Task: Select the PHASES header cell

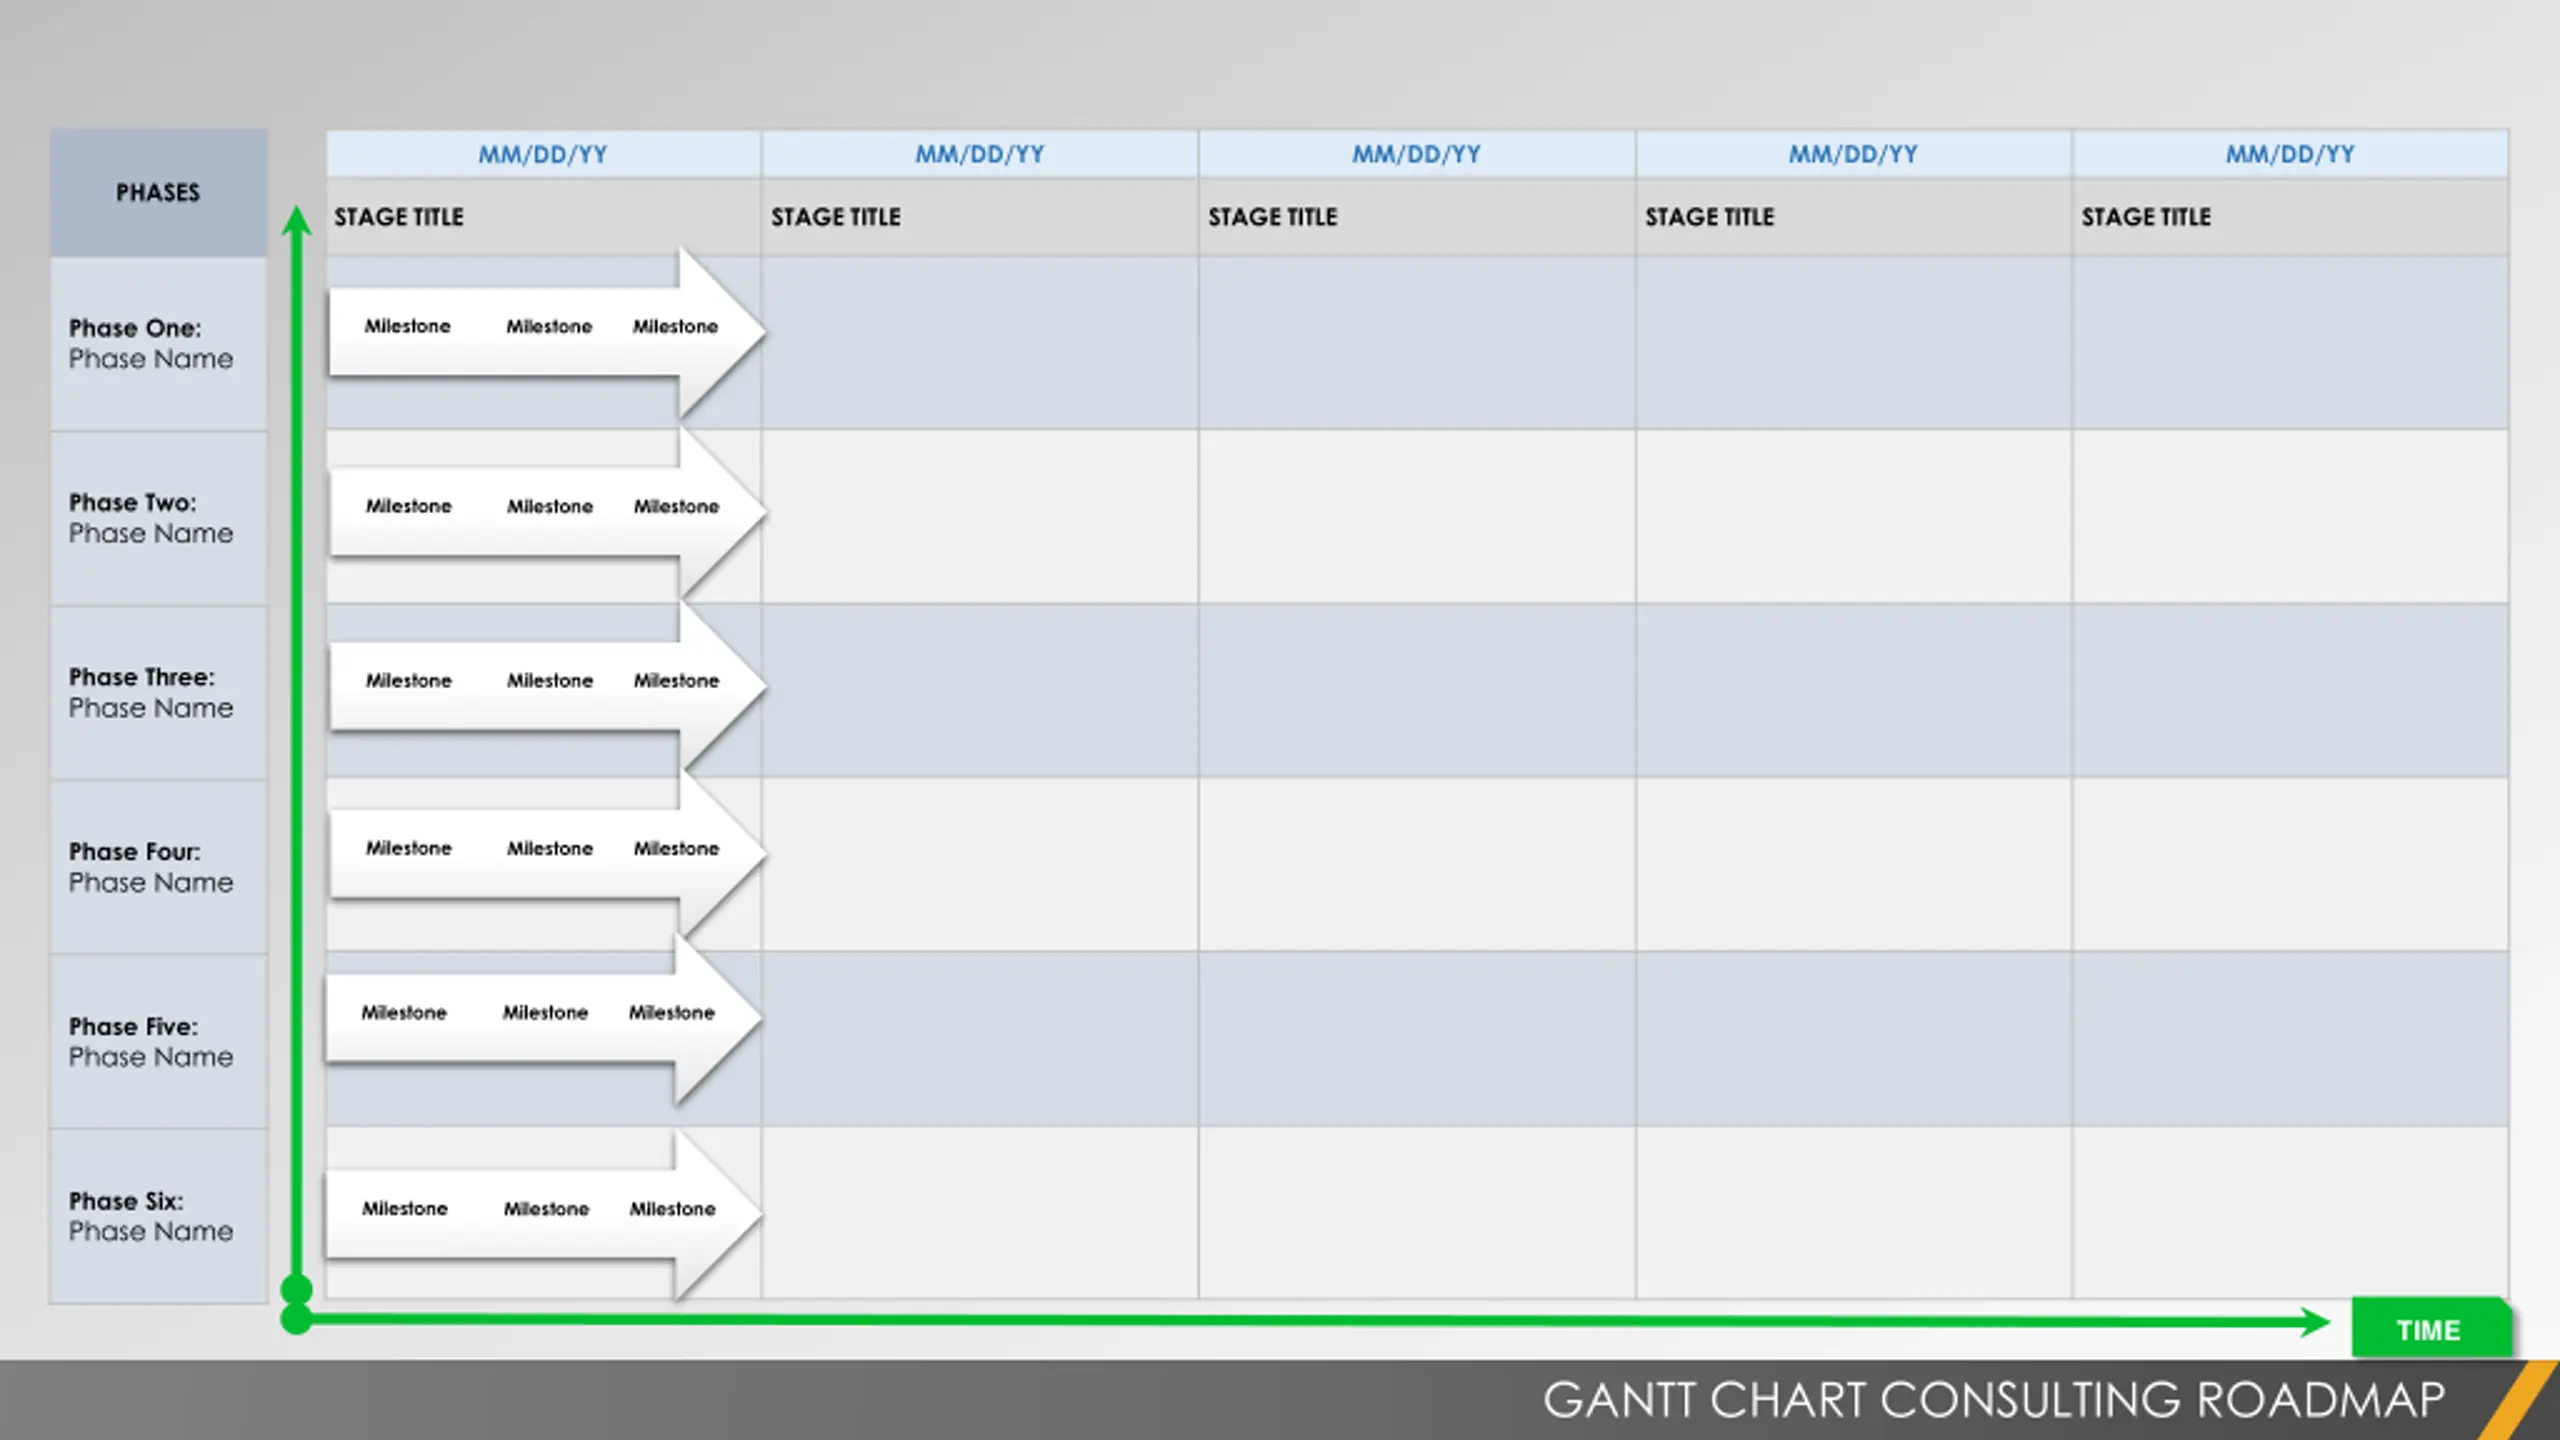Action: [x=158, y=192]
